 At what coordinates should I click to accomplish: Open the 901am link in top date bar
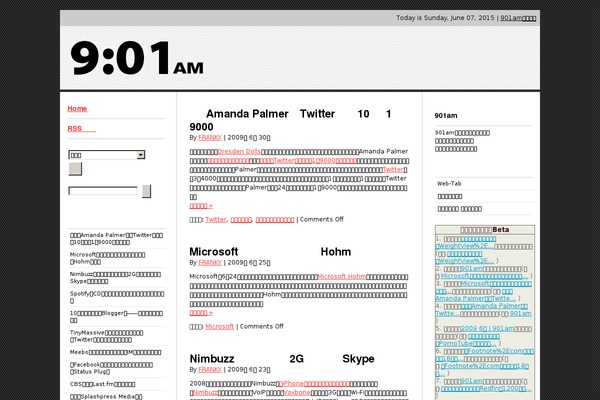coord(518,18)
